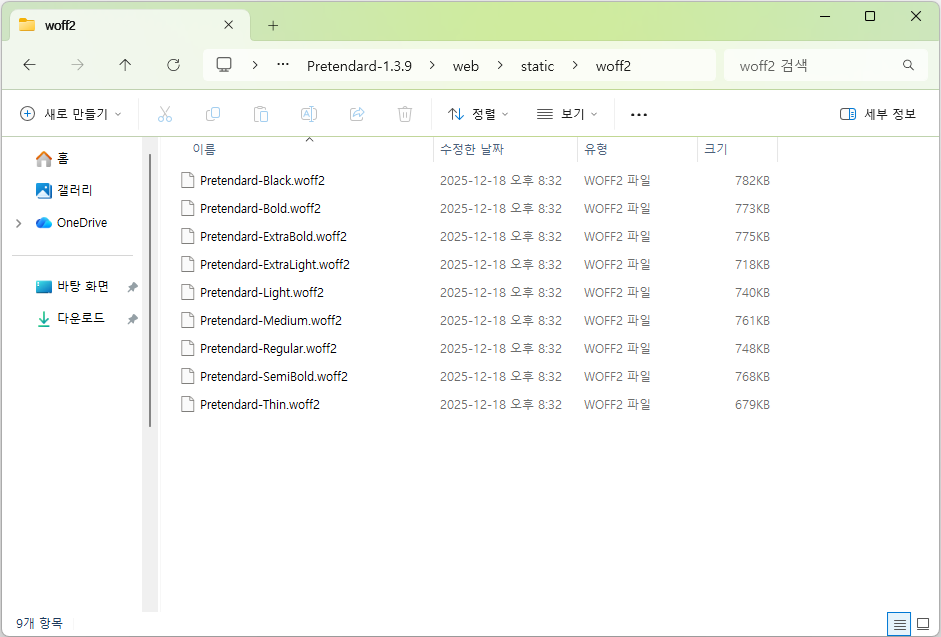Screen dimensions: 941x637
Task: Click the 761KB size cell
Action: (x=752, y=321)
